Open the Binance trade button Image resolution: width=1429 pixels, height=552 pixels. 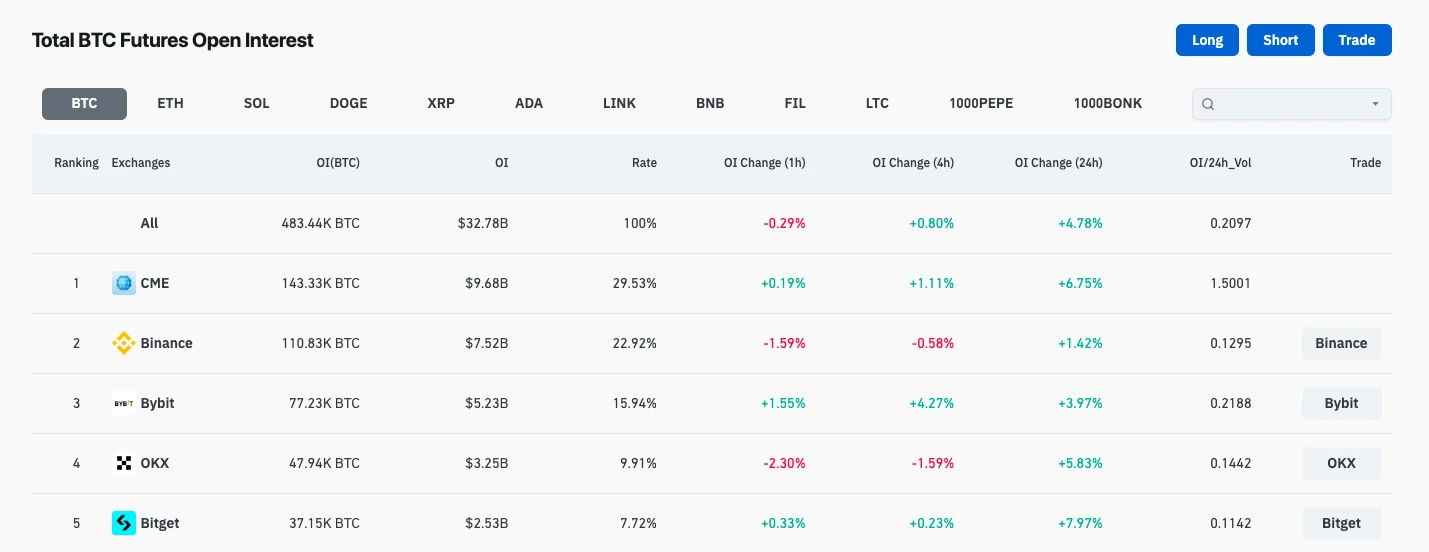[1341, 343]
